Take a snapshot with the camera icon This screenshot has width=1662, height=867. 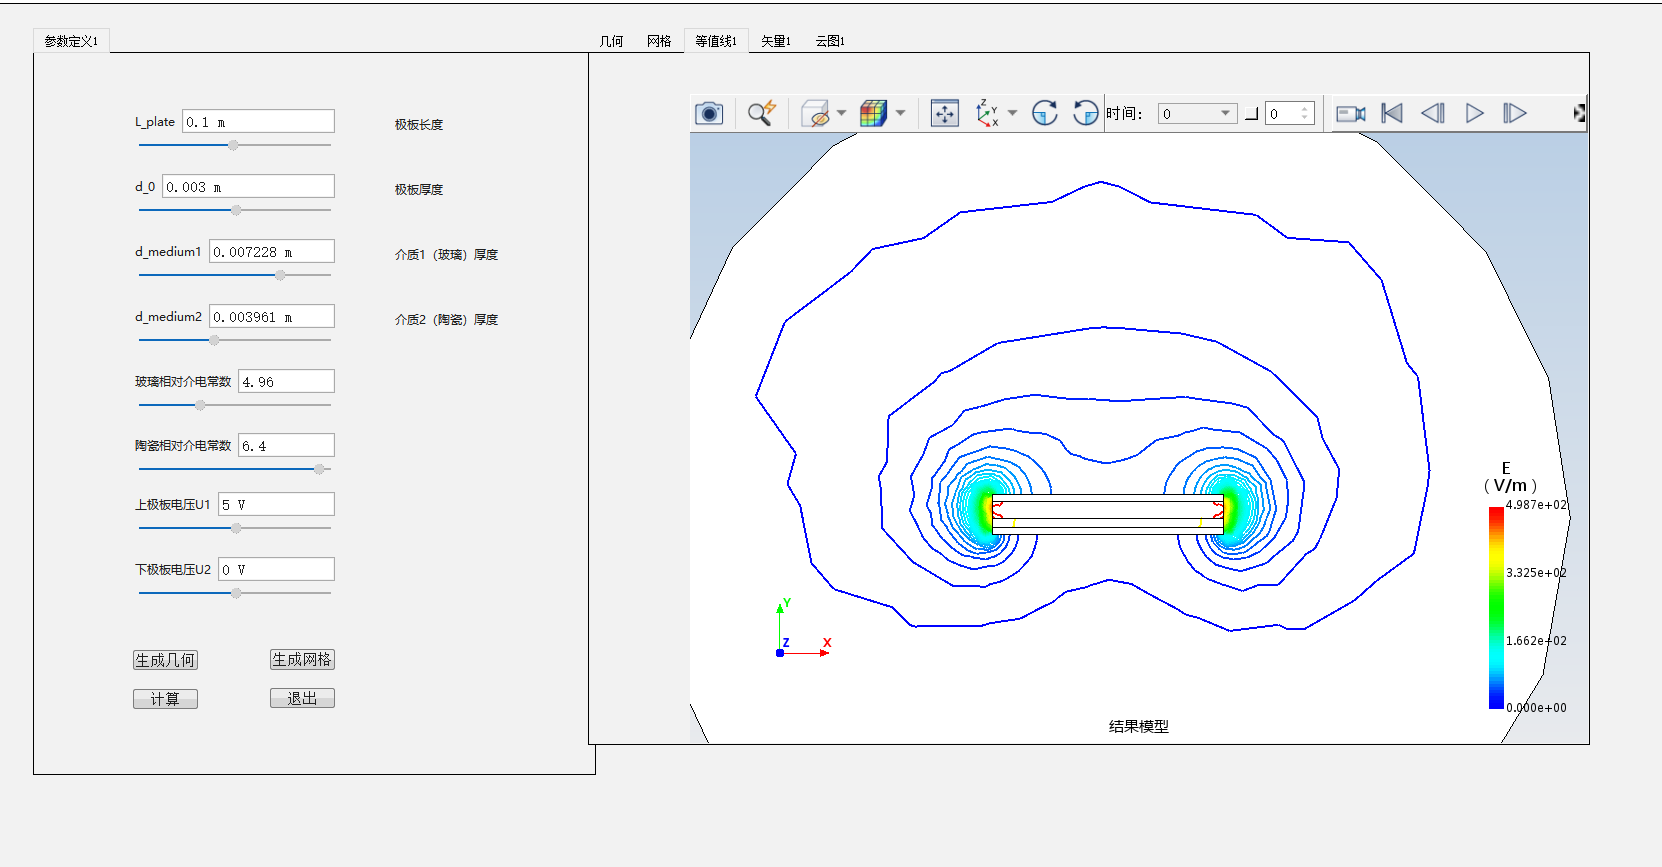(x=709, y=113)
